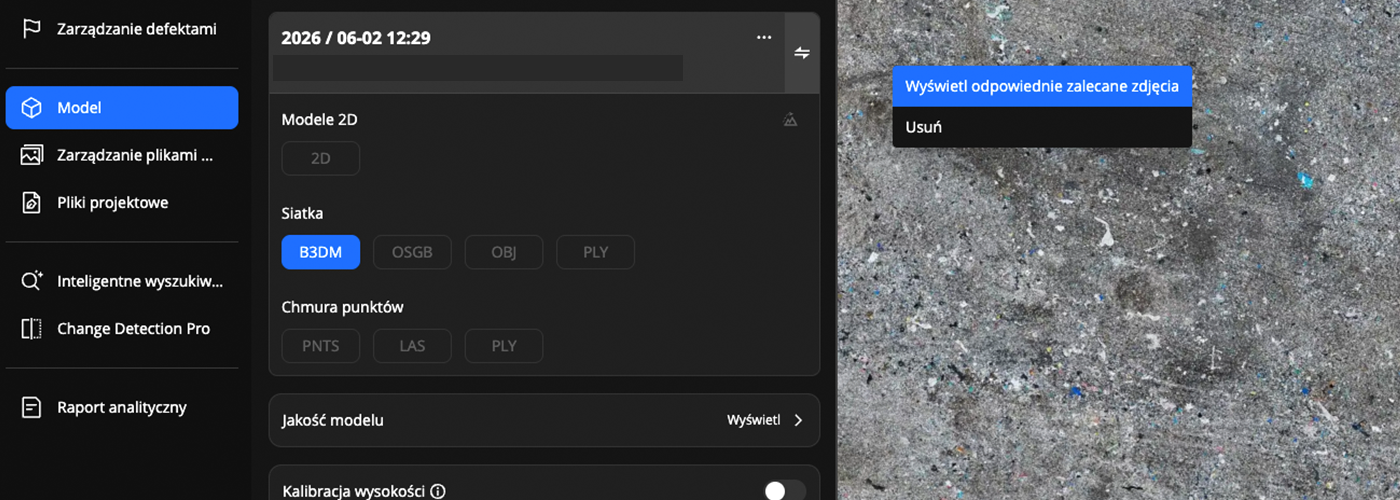1400x500 pixels.
Task: Click the swap arrows icon
Action: [x=802, y=53]
